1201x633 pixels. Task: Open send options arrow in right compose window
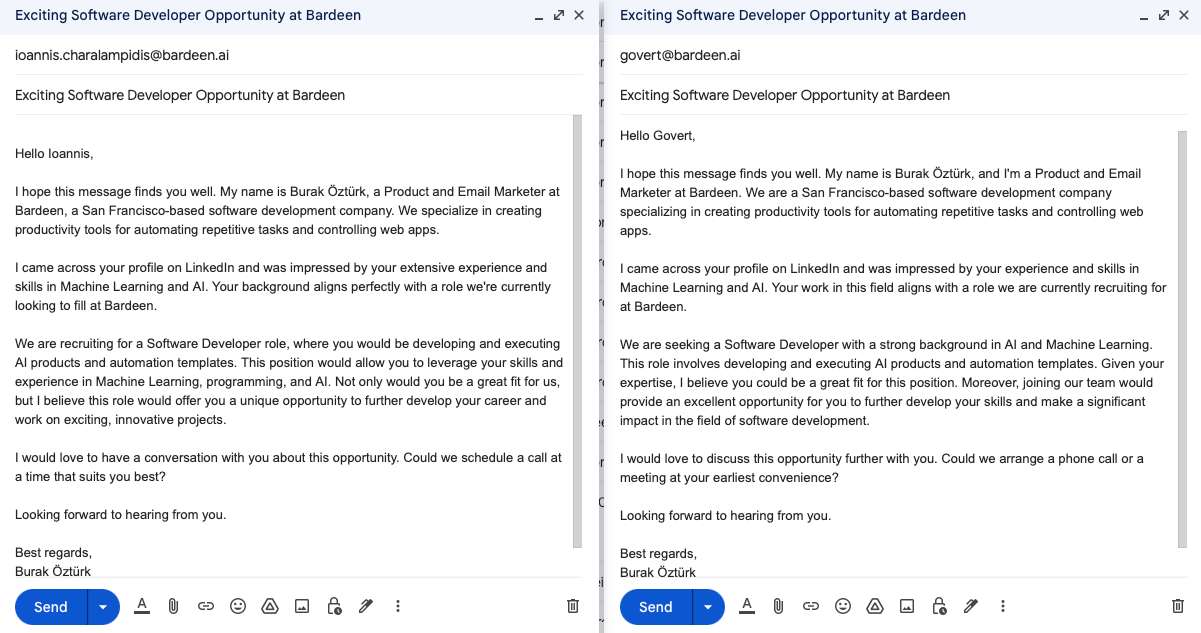coord(708,607)
